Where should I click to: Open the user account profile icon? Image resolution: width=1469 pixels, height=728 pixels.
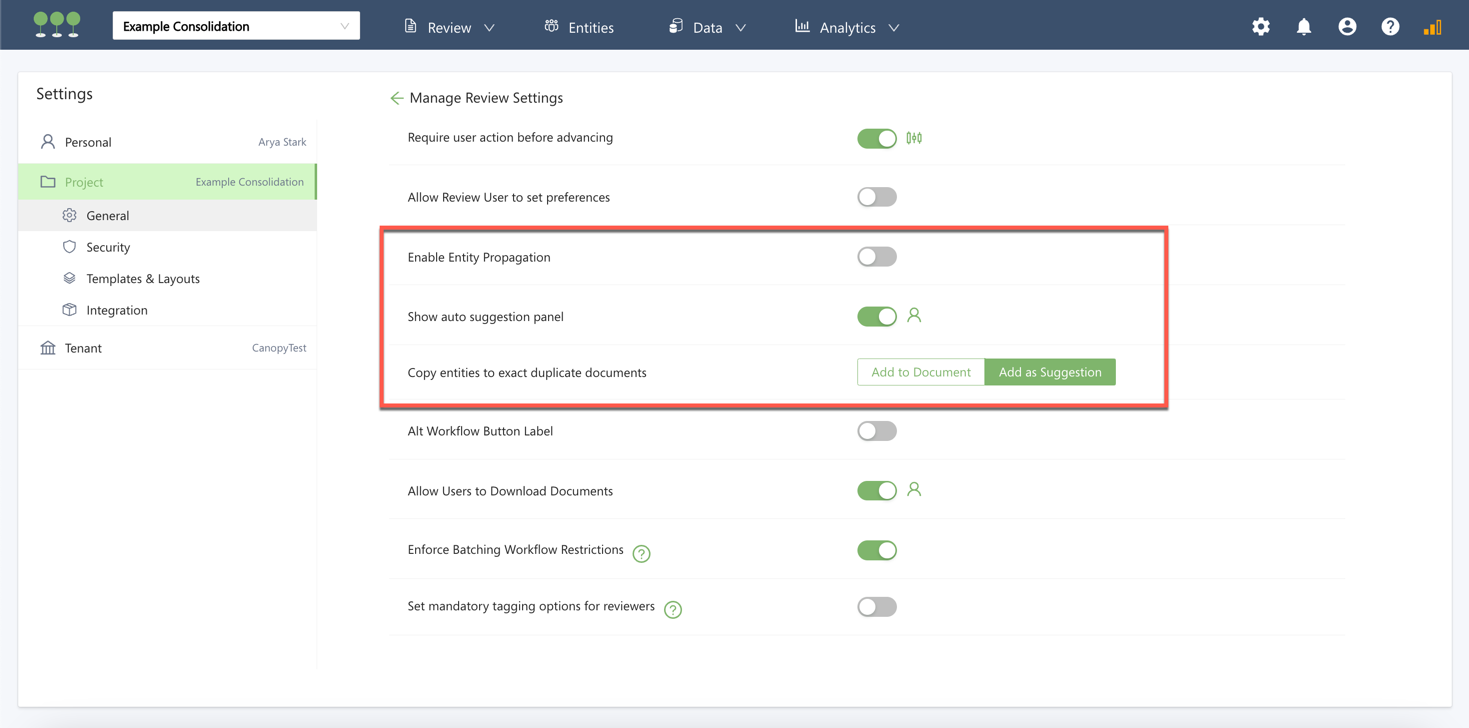coord(1347,27)
